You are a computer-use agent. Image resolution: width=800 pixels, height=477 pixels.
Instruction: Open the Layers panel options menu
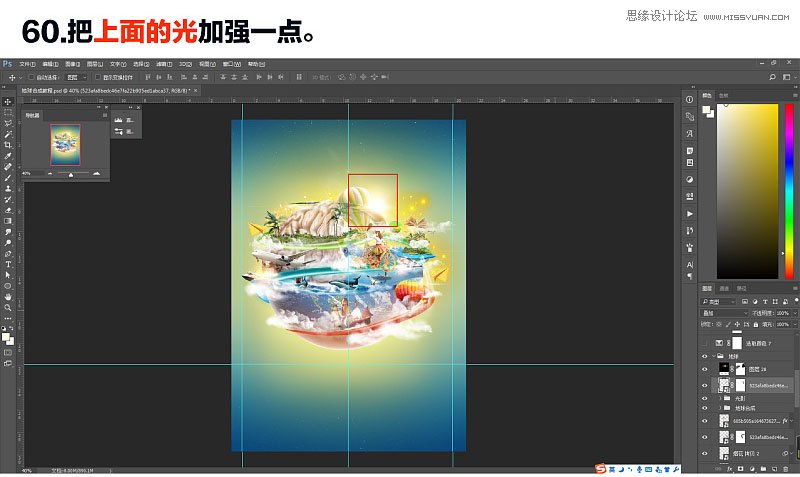pyautogui.click(x=795, y=289)
